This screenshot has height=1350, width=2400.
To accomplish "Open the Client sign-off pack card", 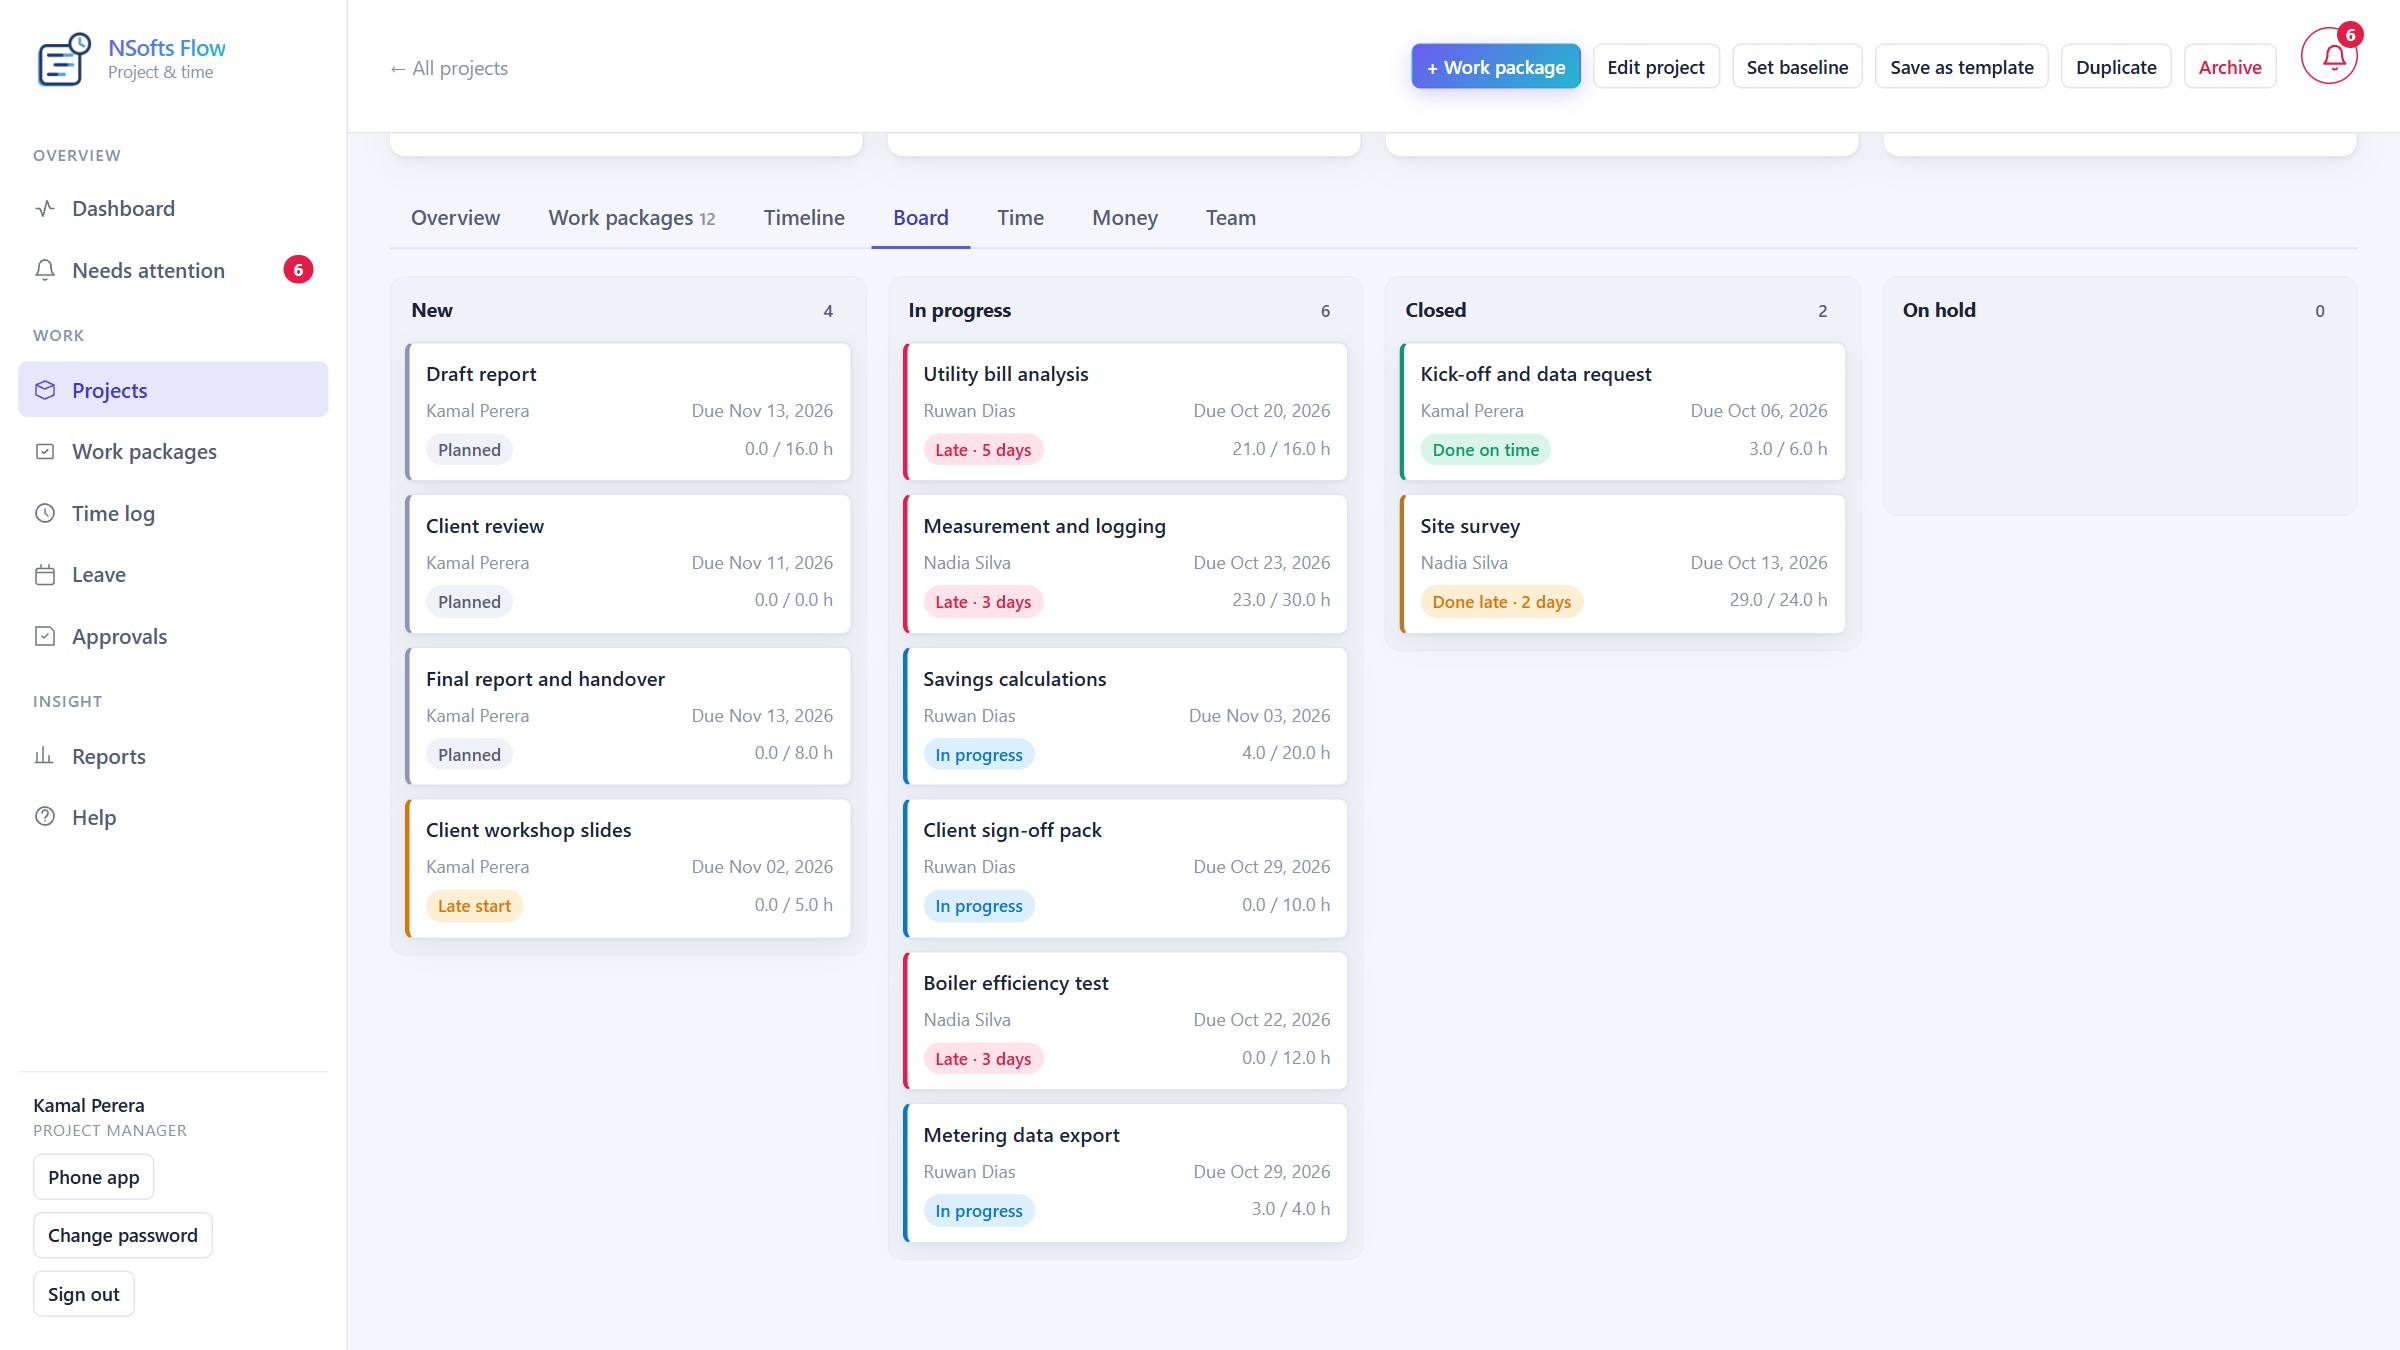I will (x=1125, y=868).
